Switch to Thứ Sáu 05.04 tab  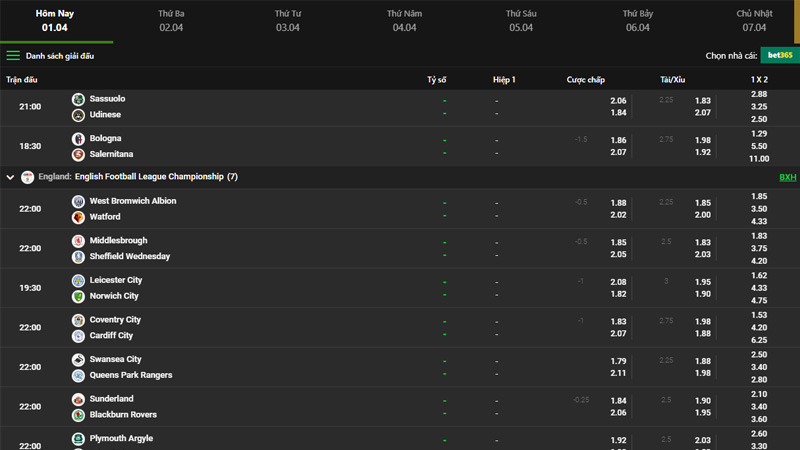[x=521, y=20]
